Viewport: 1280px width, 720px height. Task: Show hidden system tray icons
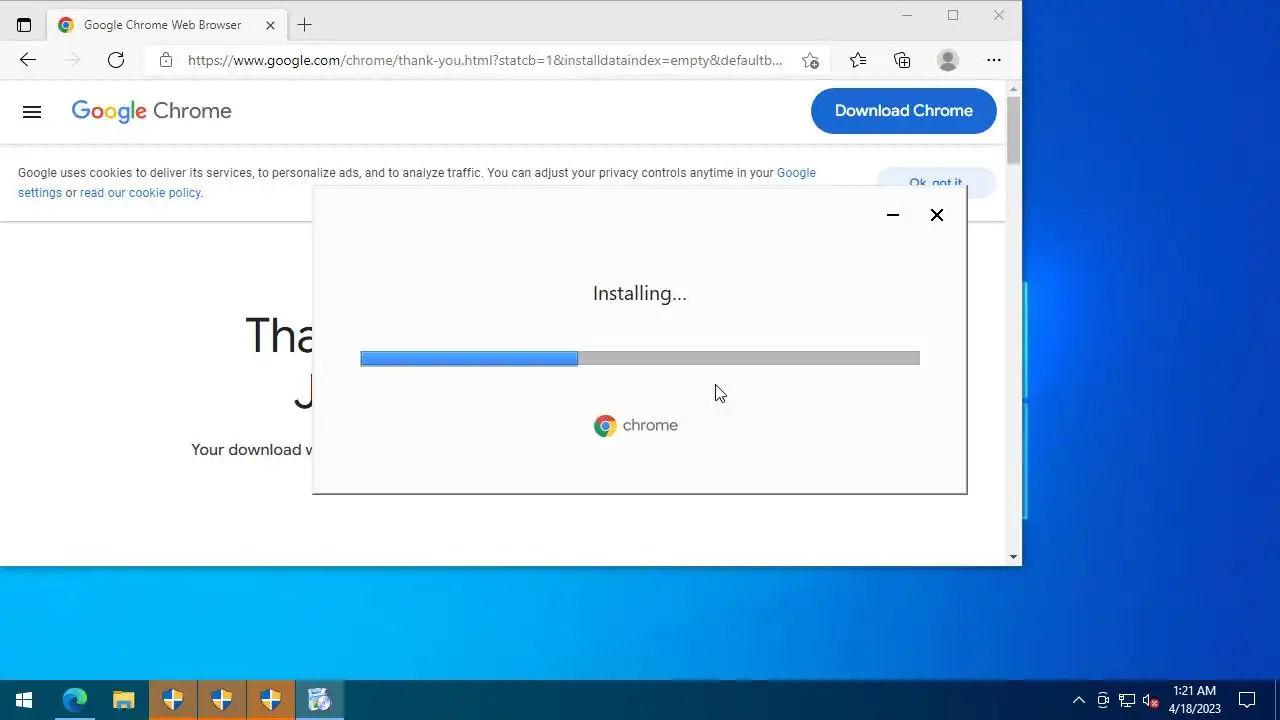(1079, 700)
